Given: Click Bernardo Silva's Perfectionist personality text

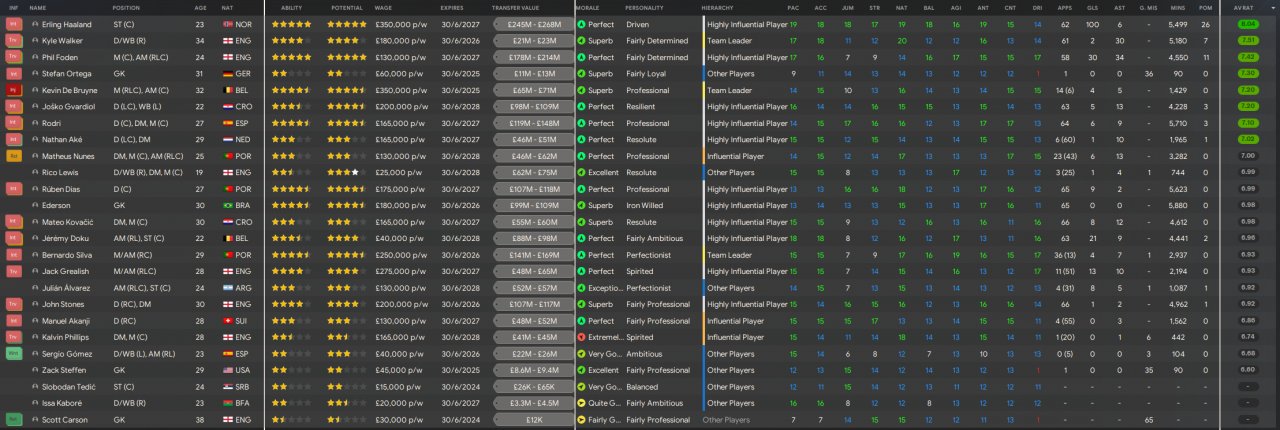Looking at the screenshot, I should pos(648,255).
